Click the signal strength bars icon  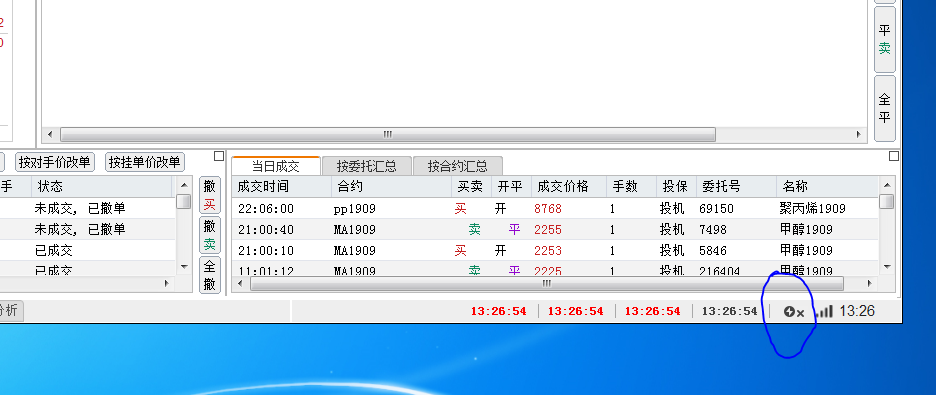click(824, 311)
